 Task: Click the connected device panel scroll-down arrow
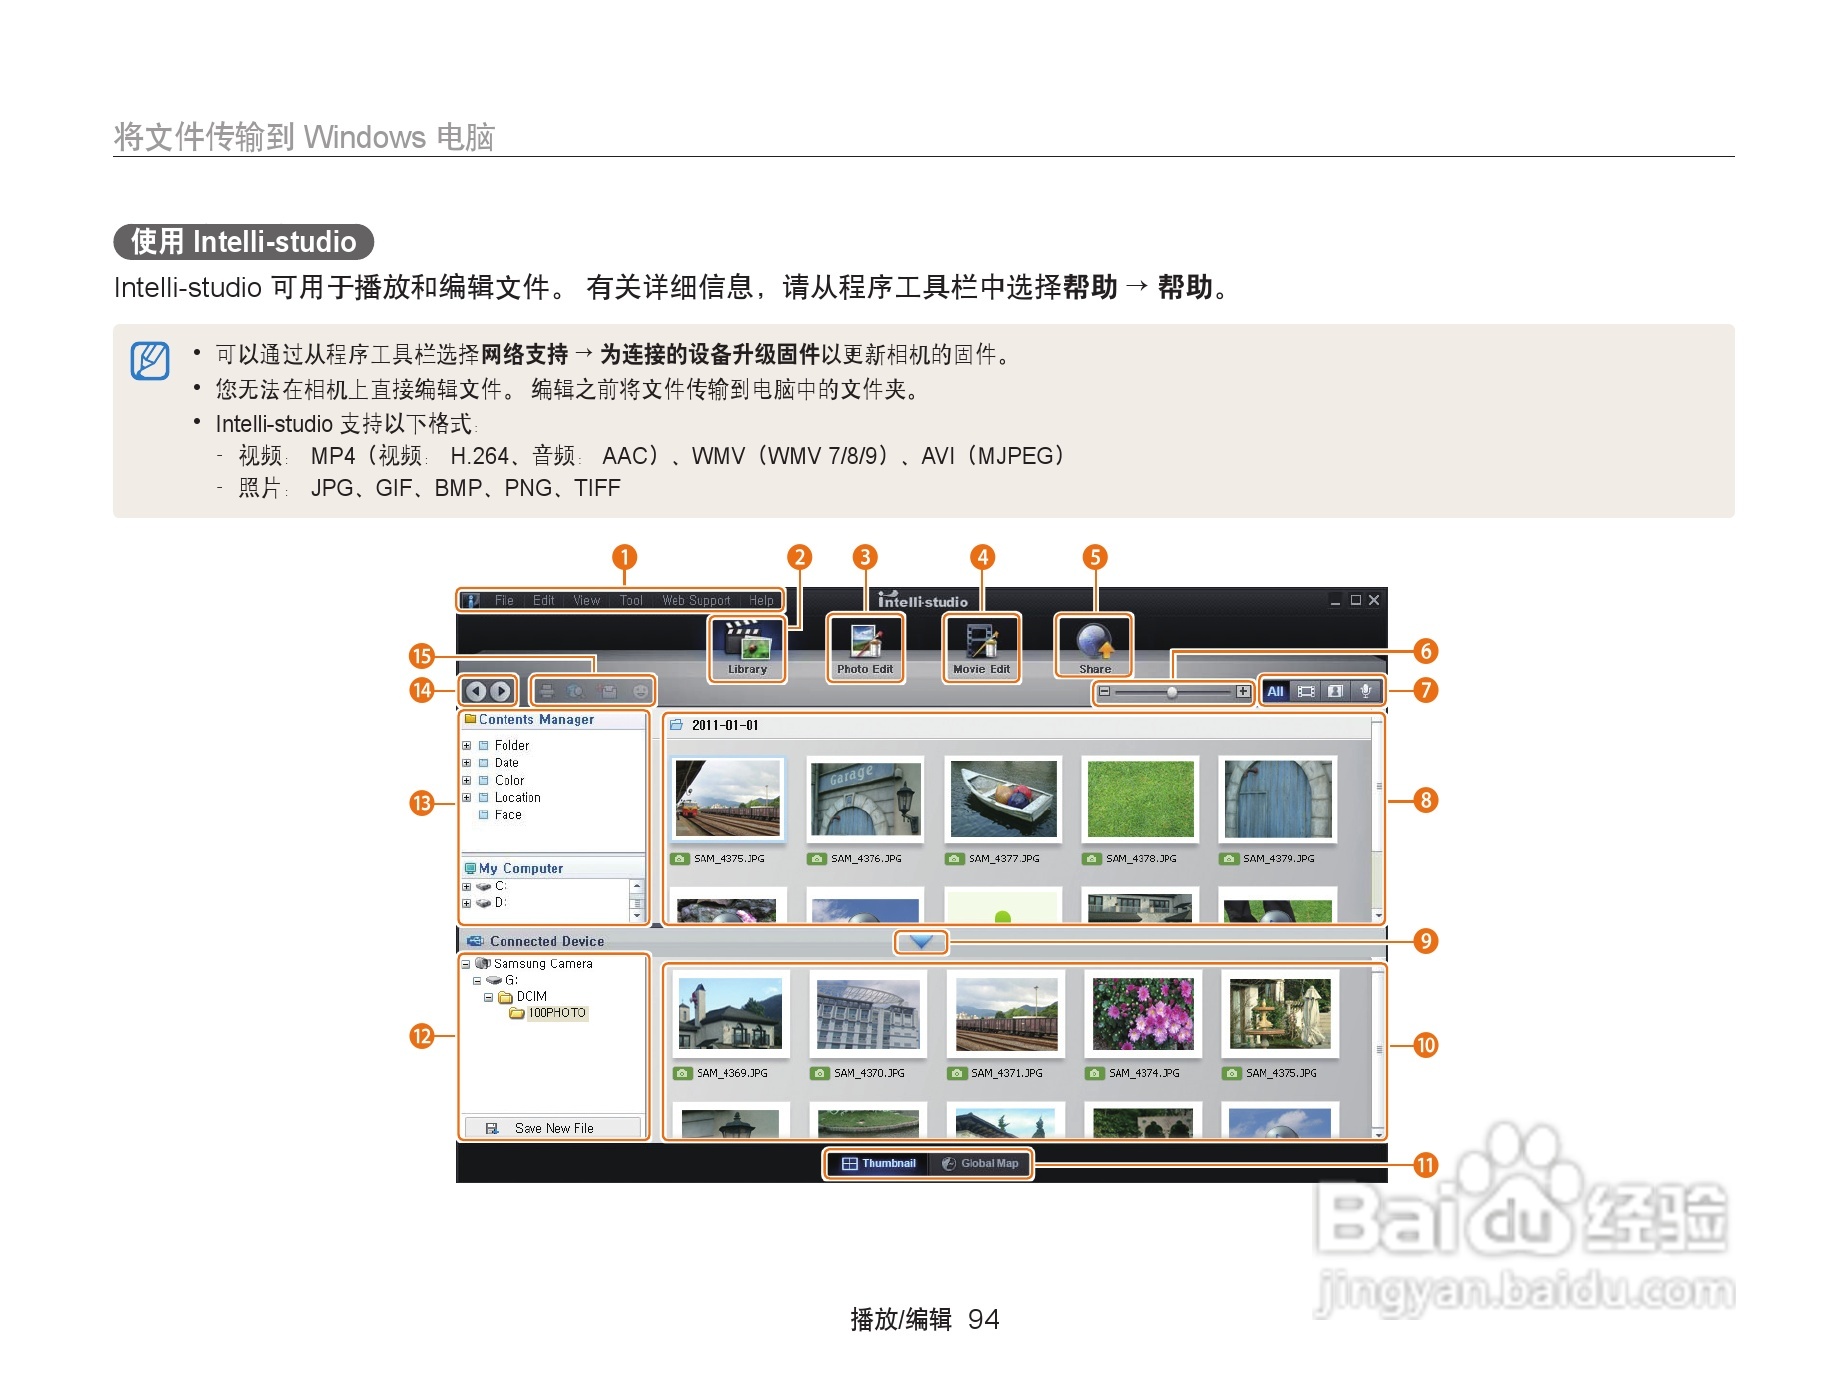pos(1379,1133)
